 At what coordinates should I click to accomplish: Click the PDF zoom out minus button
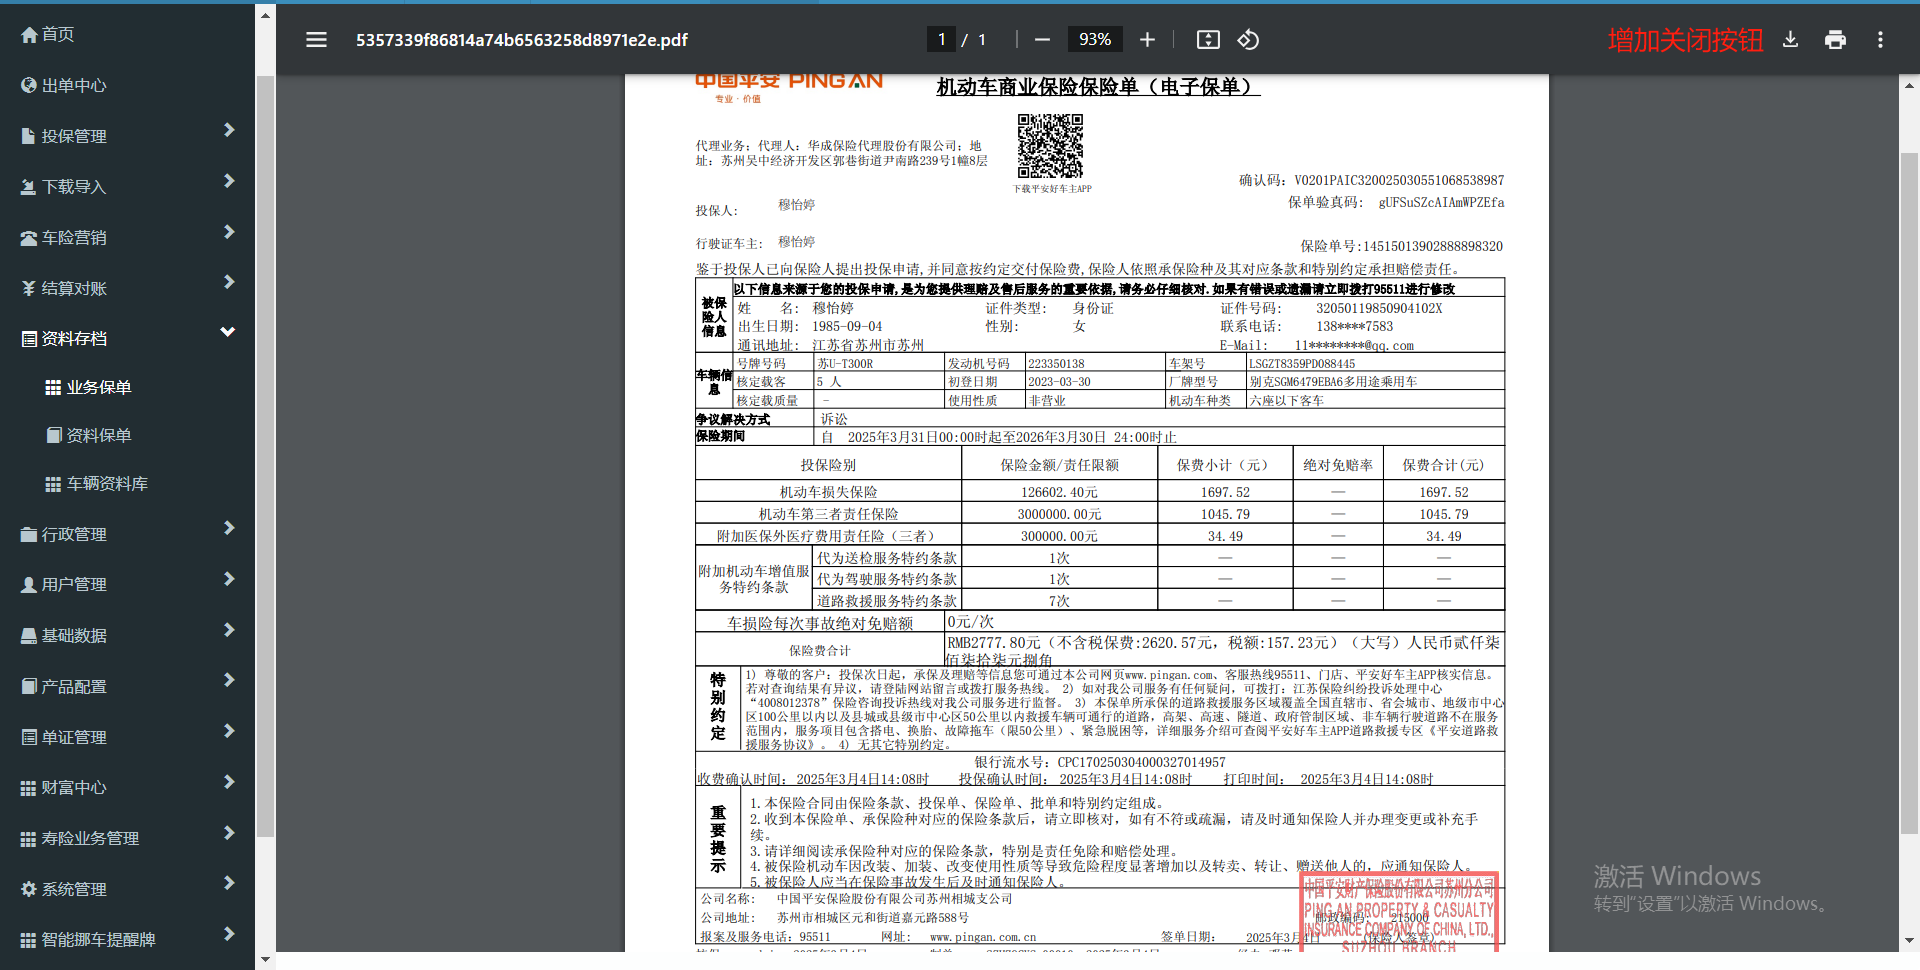click(x=1042, y=40)
